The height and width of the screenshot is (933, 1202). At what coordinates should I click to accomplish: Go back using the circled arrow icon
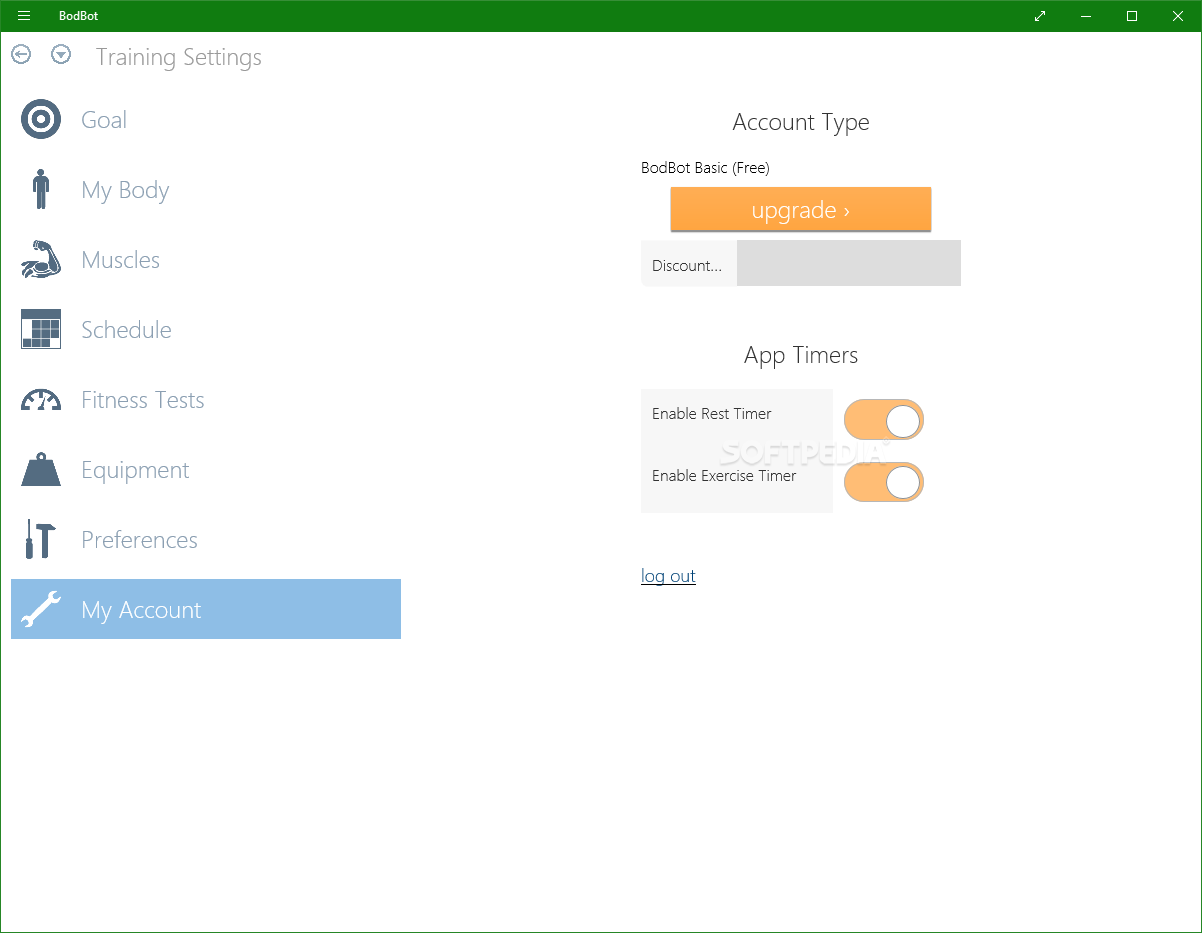21,55
